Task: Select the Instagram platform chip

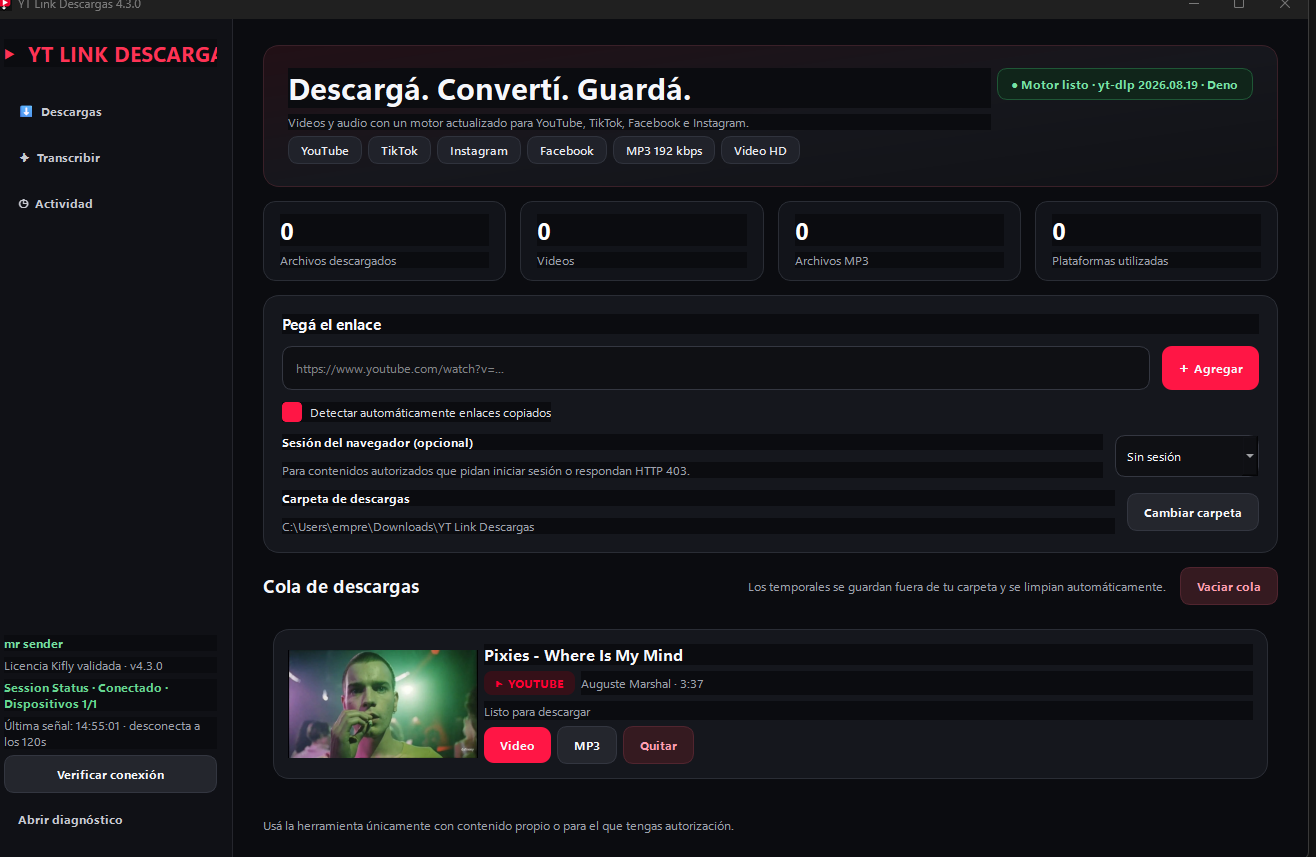Action: 479,151
